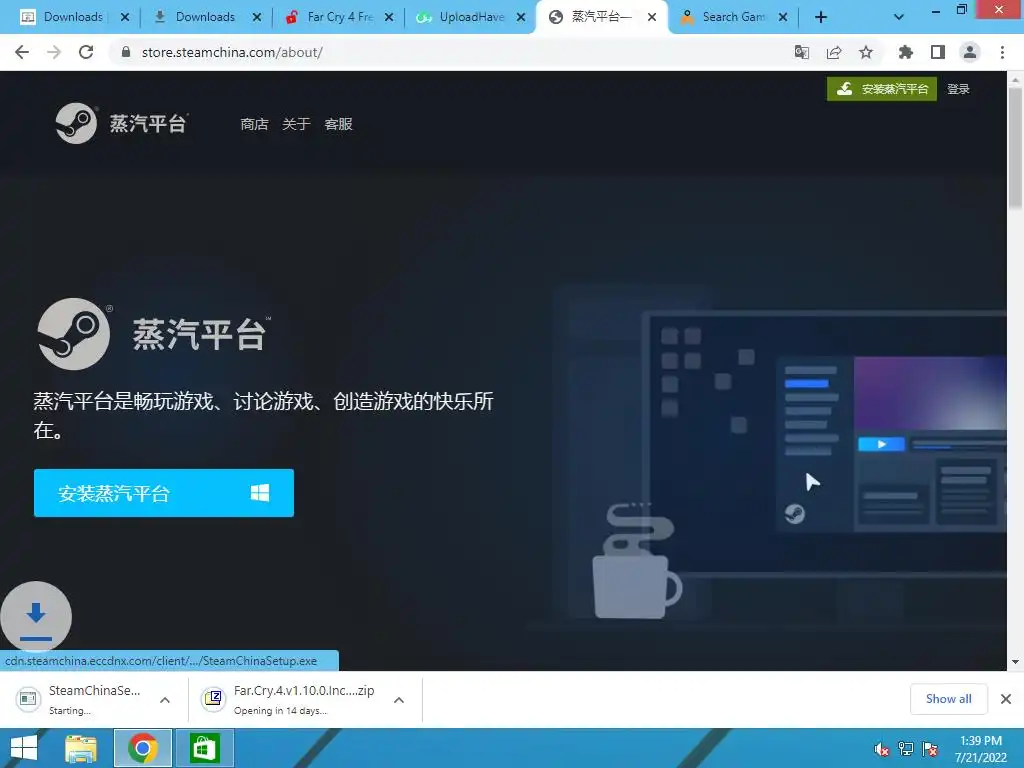
Task: Open the Windows Start button
Action: tap(24, 748)
